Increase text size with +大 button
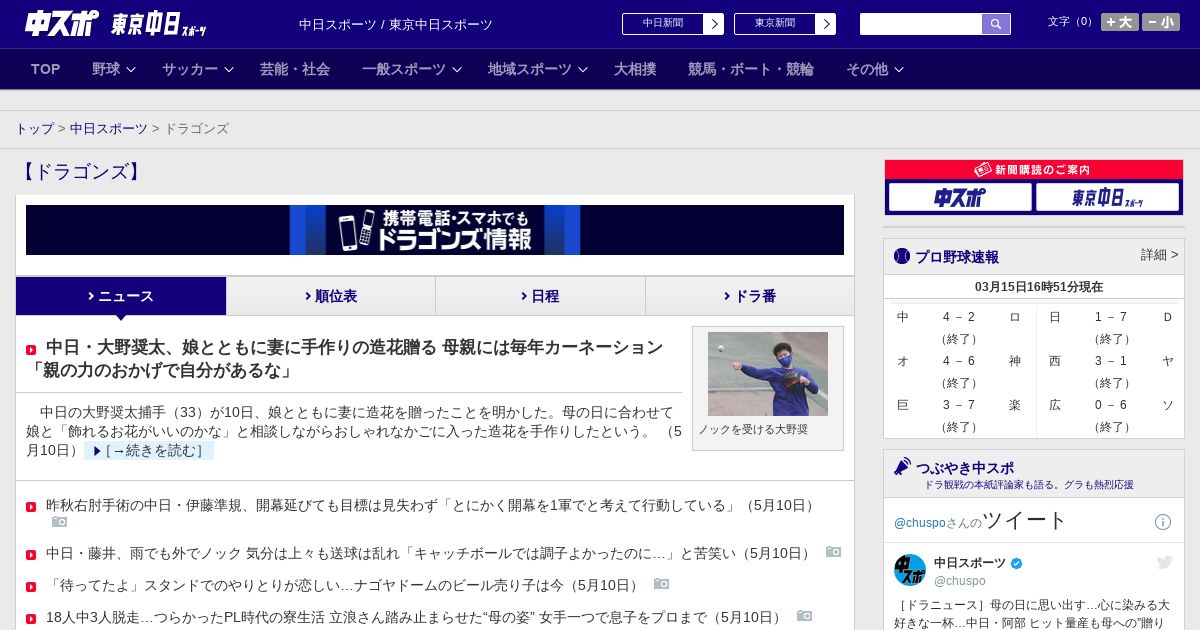The height and width of the screenshot is (630, 1200). coord(1120,22)
